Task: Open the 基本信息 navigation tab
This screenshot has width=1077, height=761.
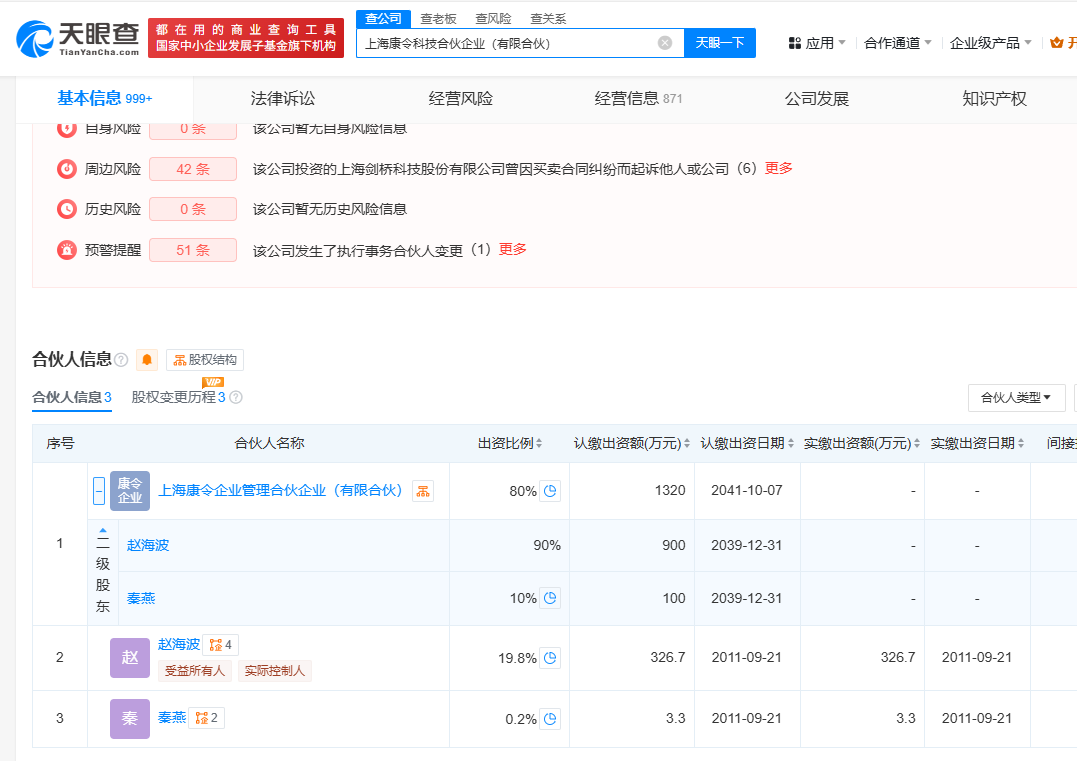Action: (x=104, y=99)
